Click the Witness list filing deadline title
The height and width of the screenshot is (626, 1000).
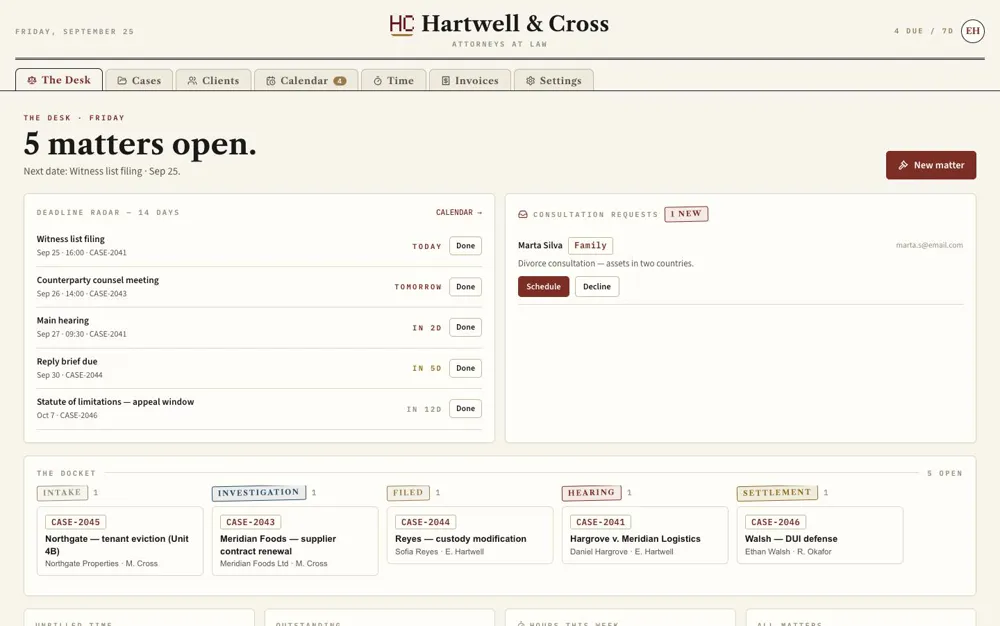[71, 239]
